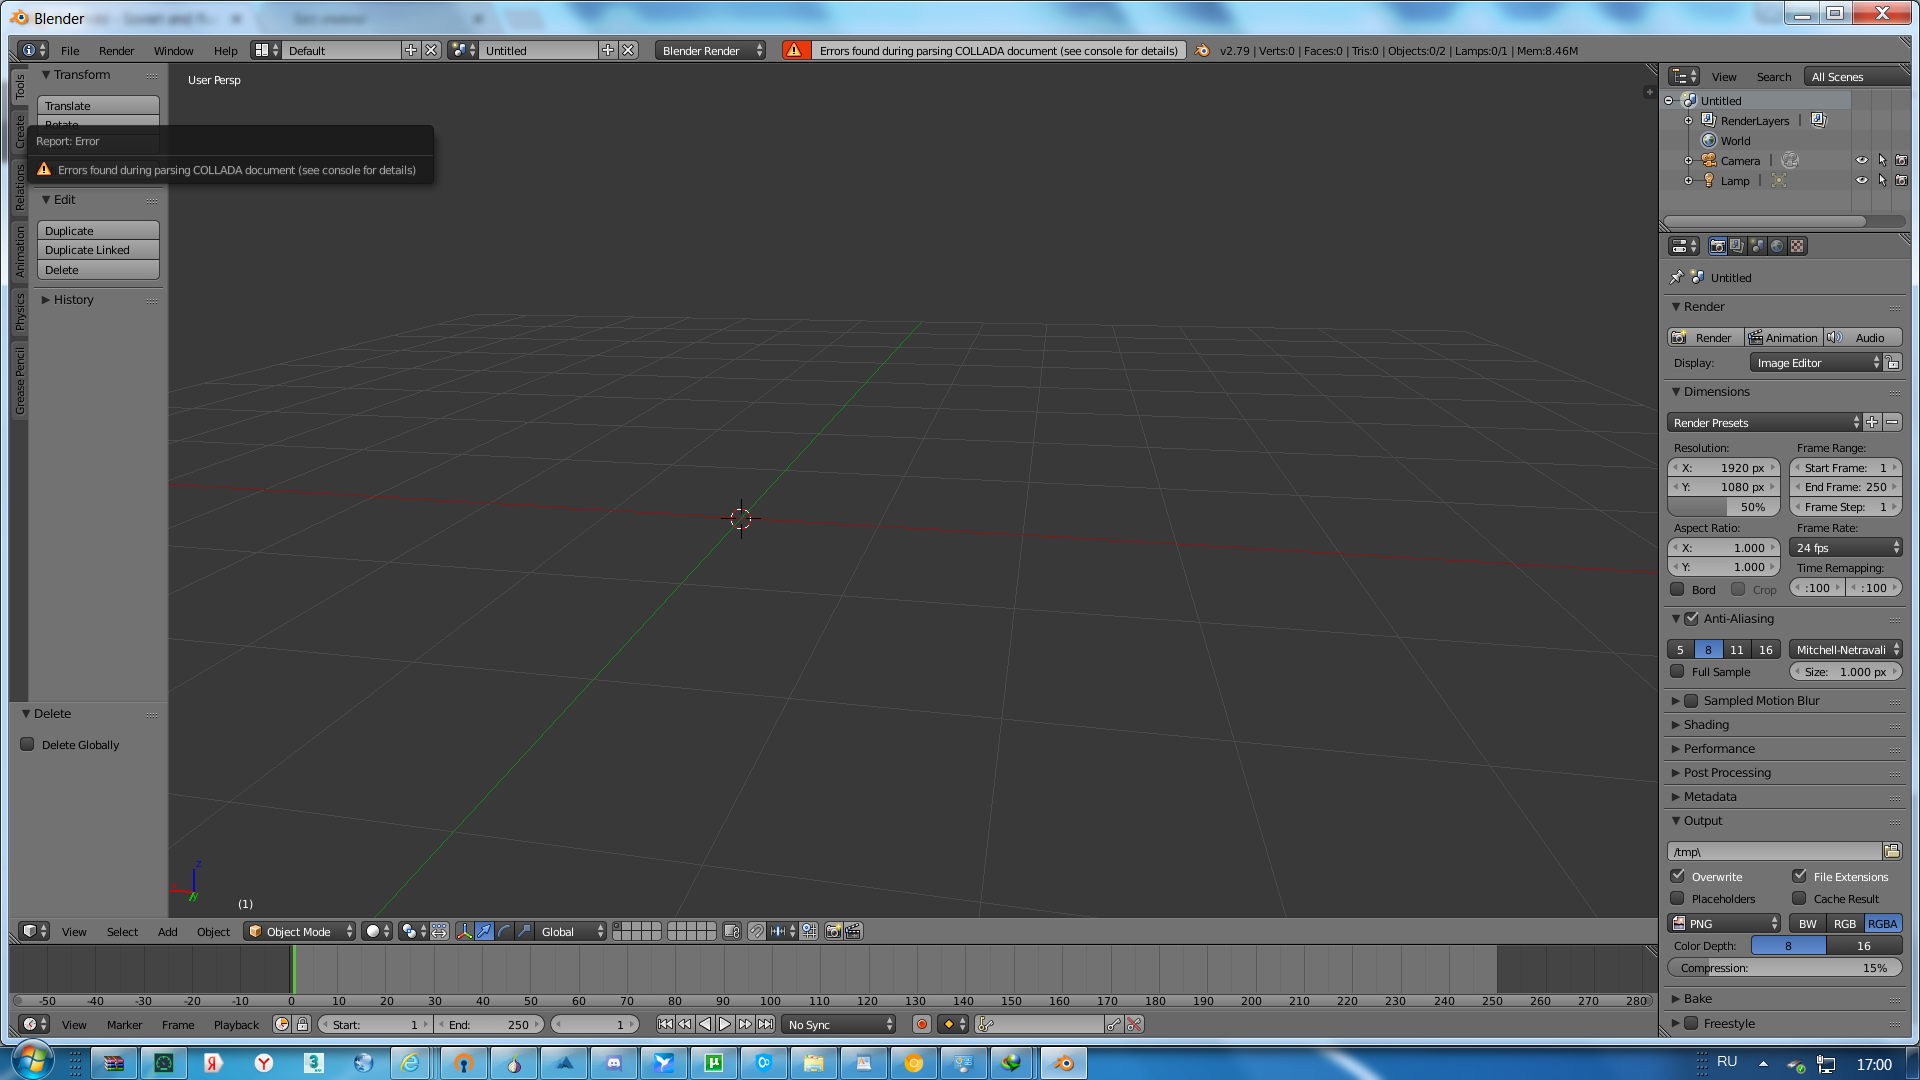The width and height of the screenshot is (1920, 1080).
Task: Click the Blender logo in the info header
Action: 1202,50
